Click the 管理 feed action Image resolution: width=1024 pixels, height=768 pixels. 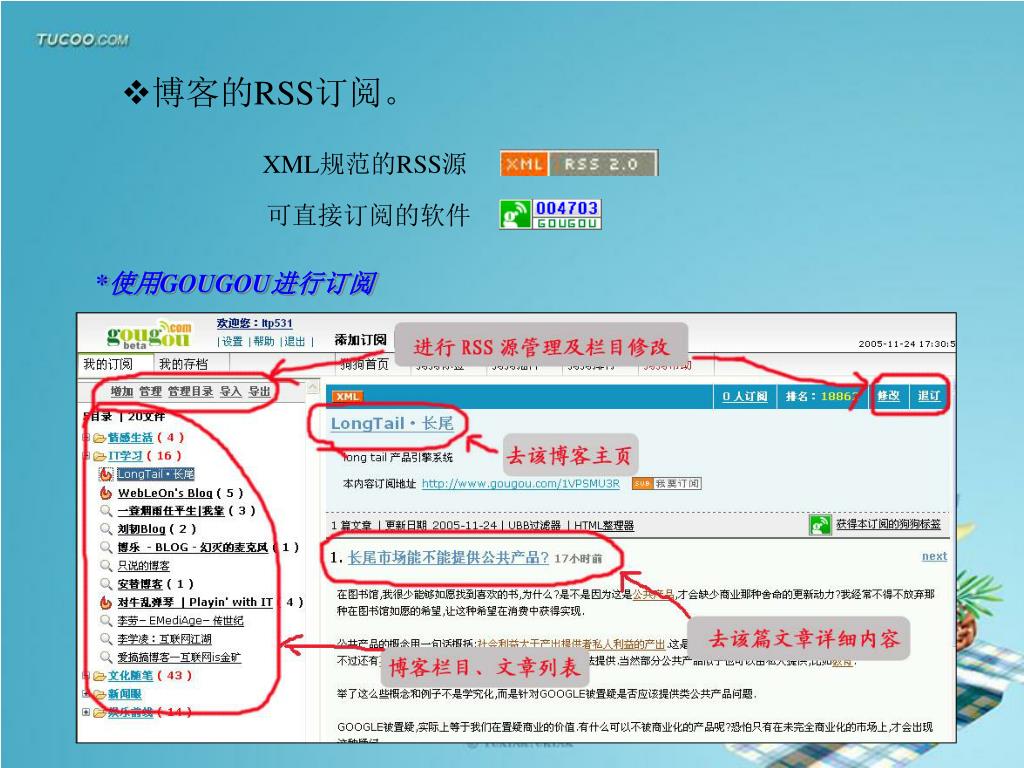point(150,391)
